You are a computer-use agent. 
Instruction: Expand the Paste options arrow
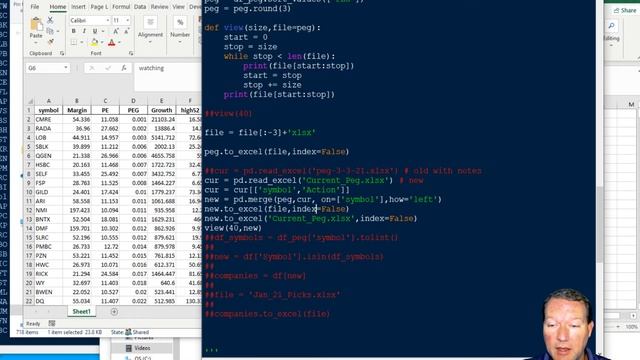(x=36, y=42)
